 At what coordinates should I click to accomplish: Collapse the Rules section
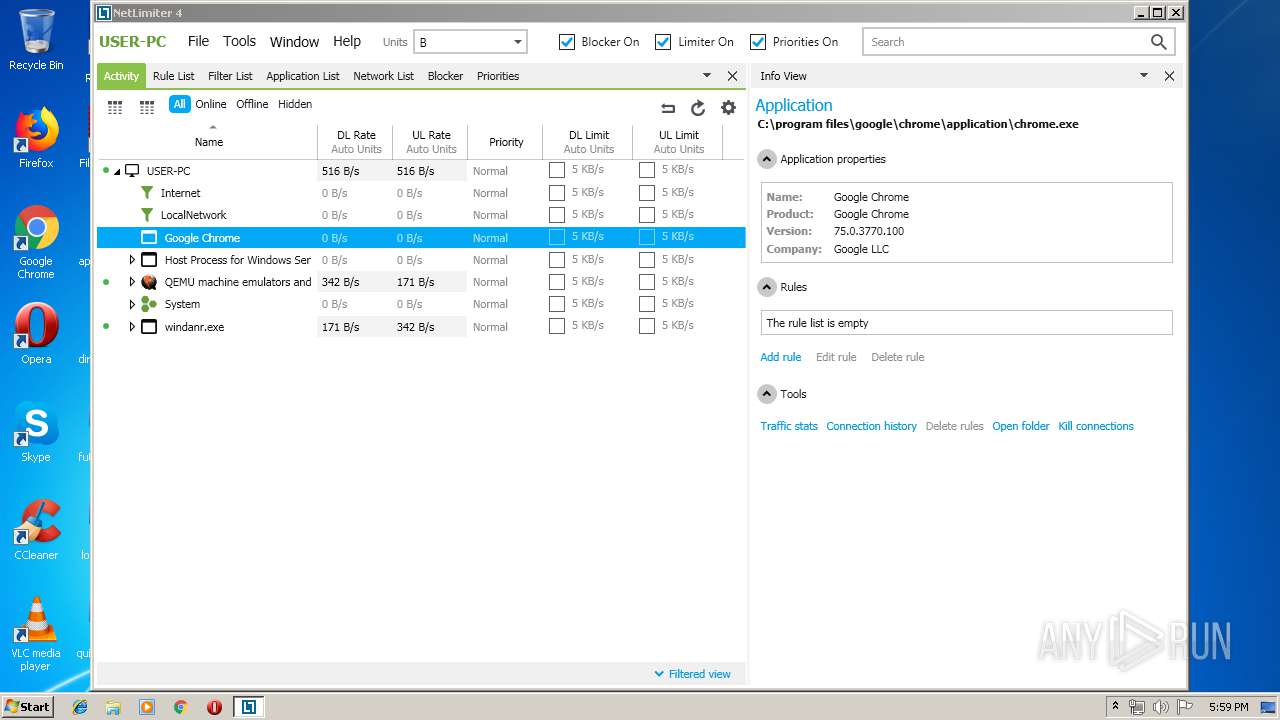[x=767, y=287]
